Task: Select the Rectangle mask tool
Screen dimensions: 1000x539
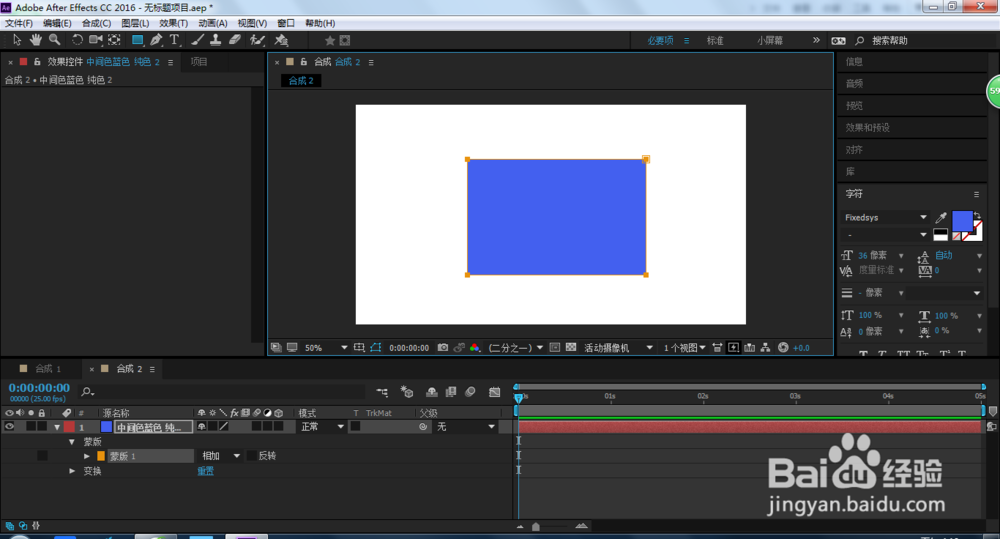Action: click(137, 40)
